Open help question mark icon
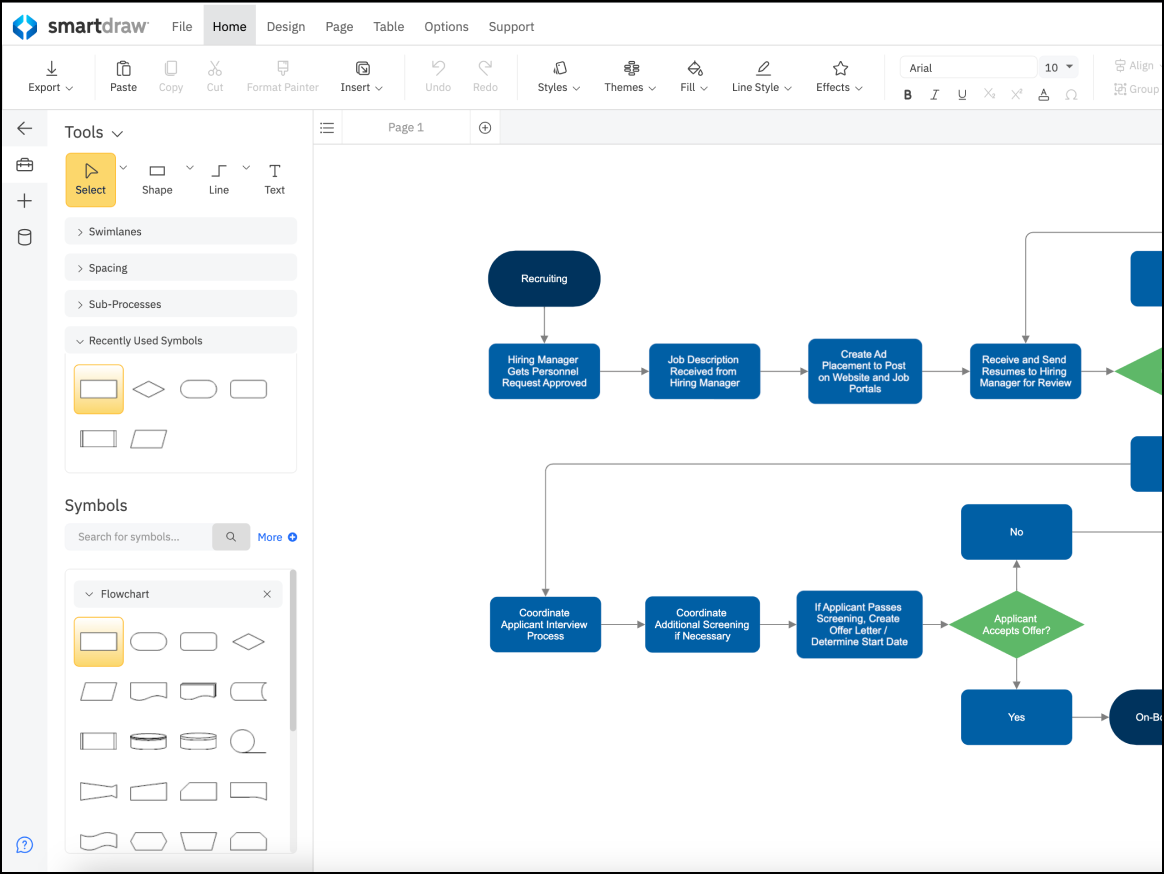 coord(24,845)
